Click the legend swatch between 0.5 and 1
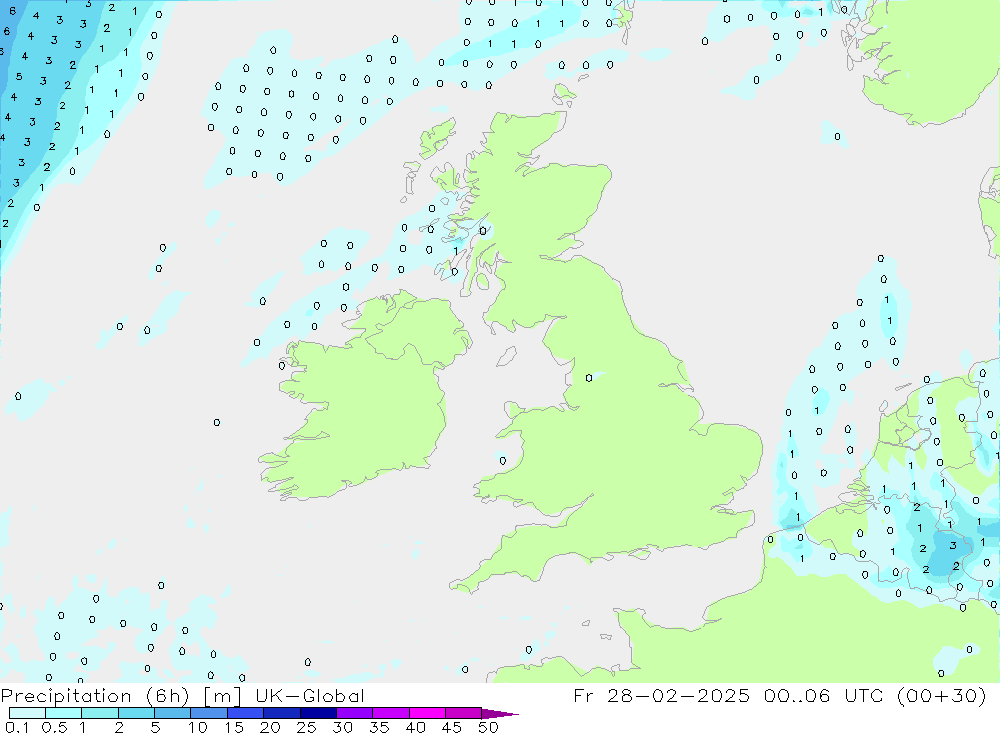This screenshot has height=733, width=1000. (x=64, y=713)
